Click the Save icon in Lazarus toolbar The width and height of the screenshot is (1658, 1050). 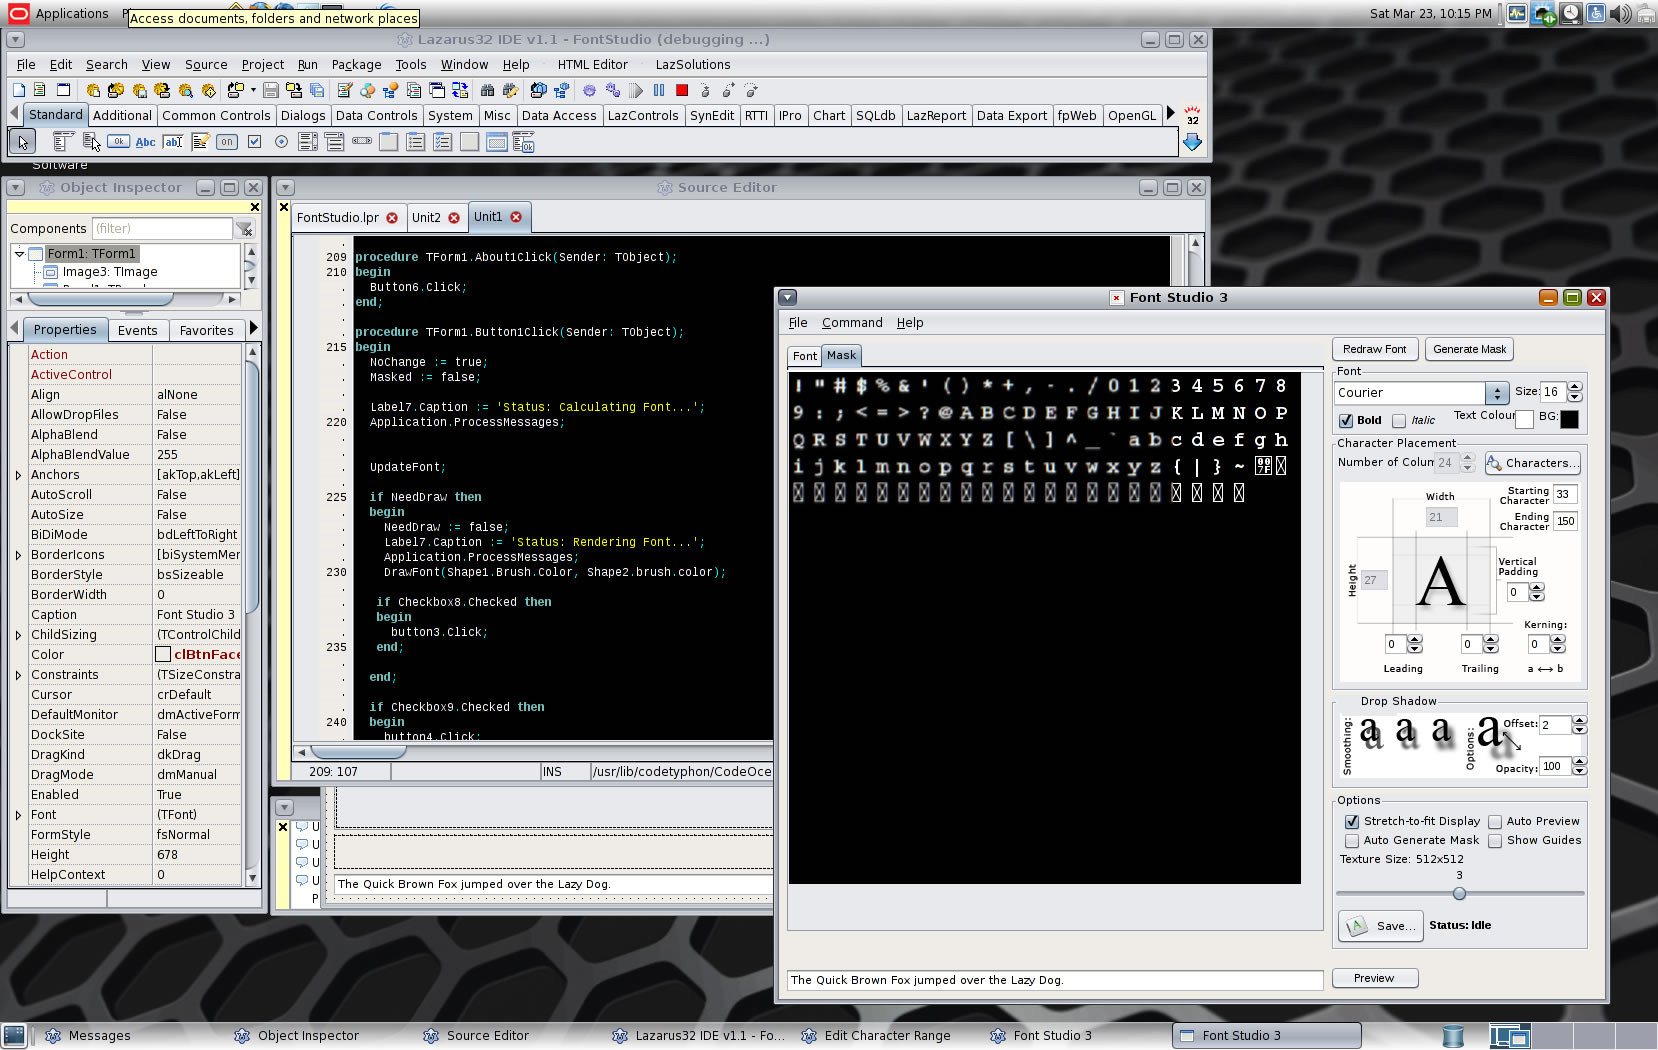(x=271, y=90)
